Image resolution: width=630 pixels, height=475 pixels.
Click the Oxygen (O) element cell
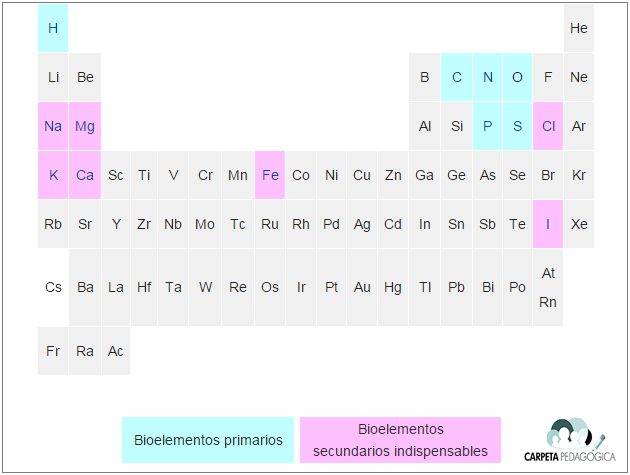coord(518,77)
